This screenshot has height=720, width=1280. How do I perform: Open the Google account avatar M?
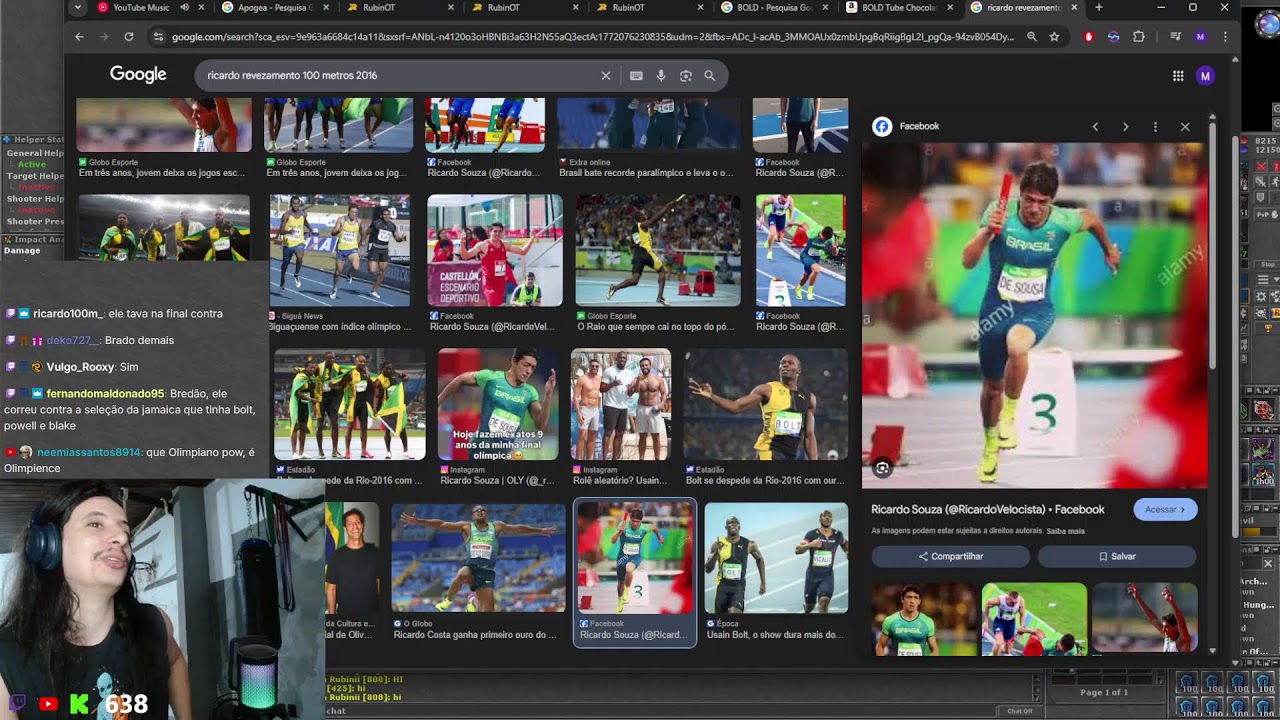point(1205,76)
